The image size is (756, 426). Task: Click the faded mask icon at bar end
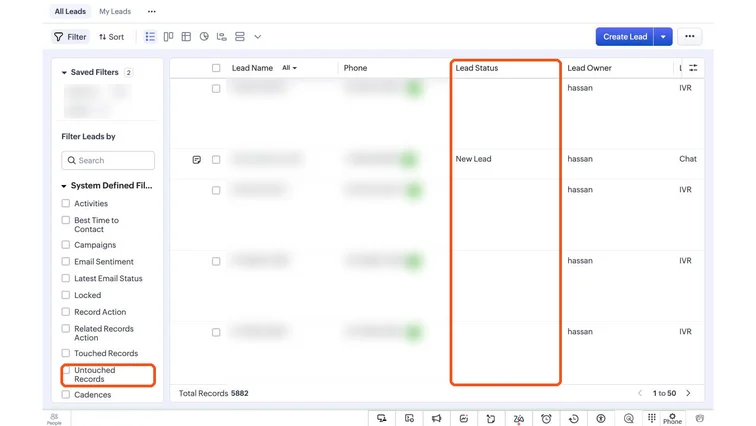click(x=700, y=418)
